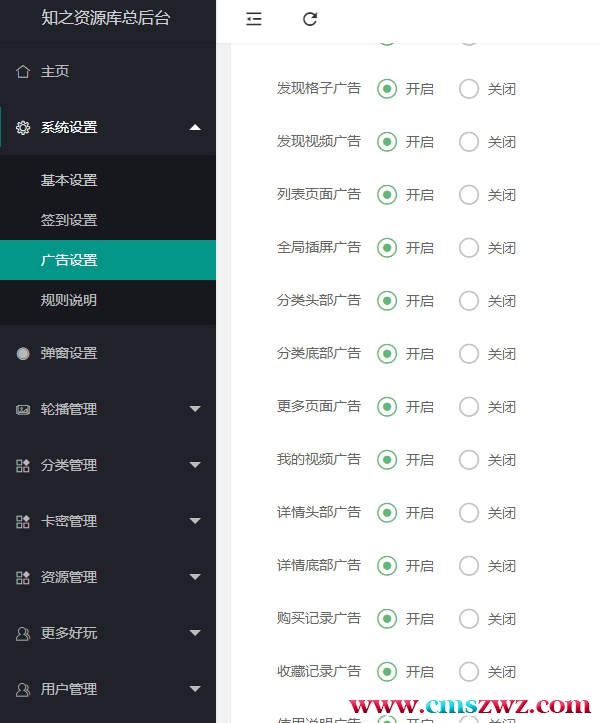Click the grid icon beside 分类管理
This screenshot has width=600, height=723.
pos(23,466)
